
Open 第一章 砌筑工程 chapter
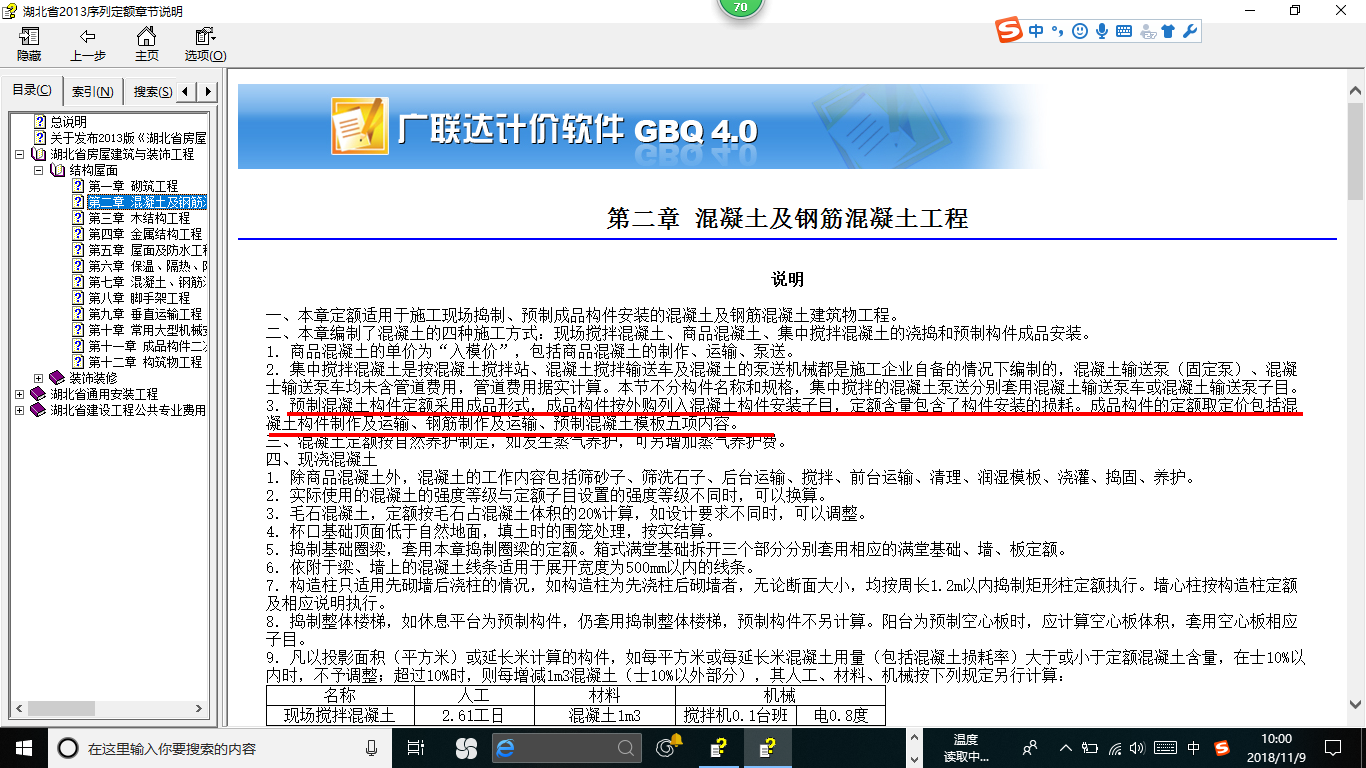click(133, 186)
